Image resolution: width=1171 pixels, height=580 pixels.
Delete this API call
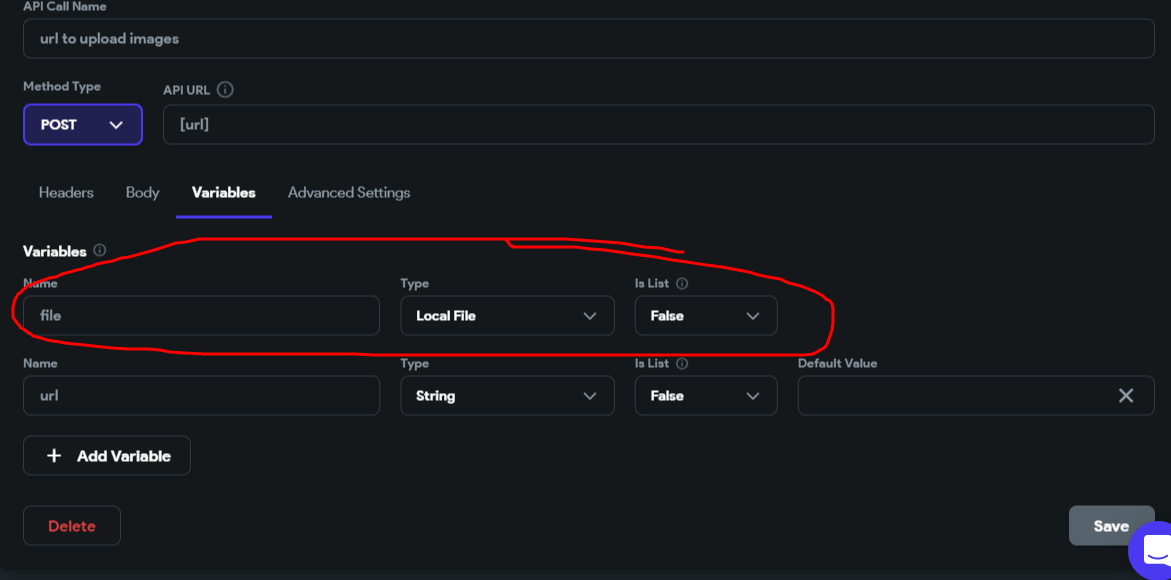(71, 525)
